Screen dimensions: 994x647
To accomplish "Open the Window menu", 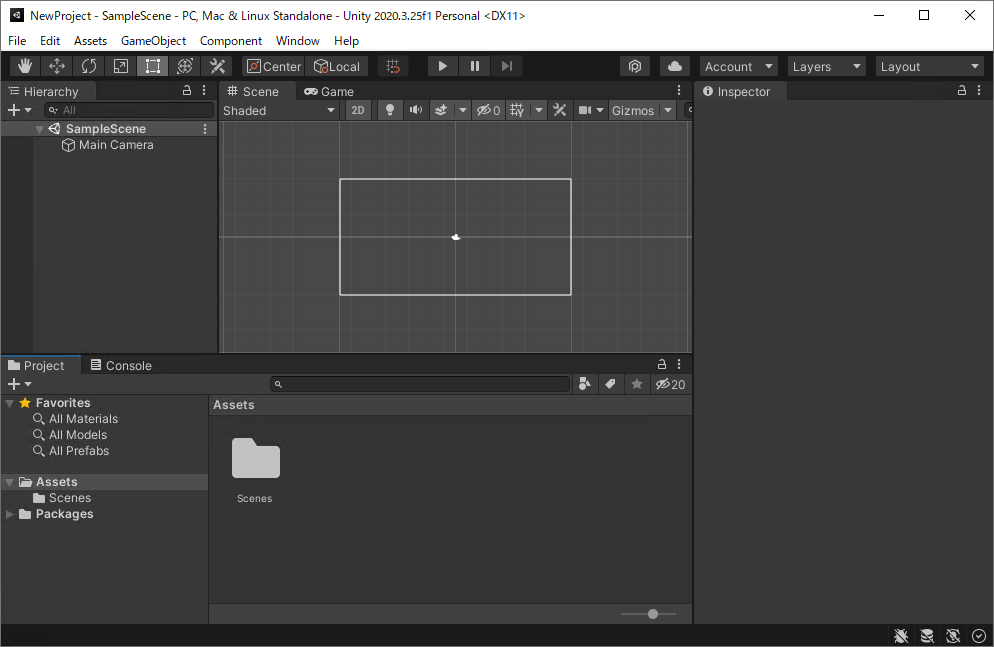I will click(x=297, y=41).
